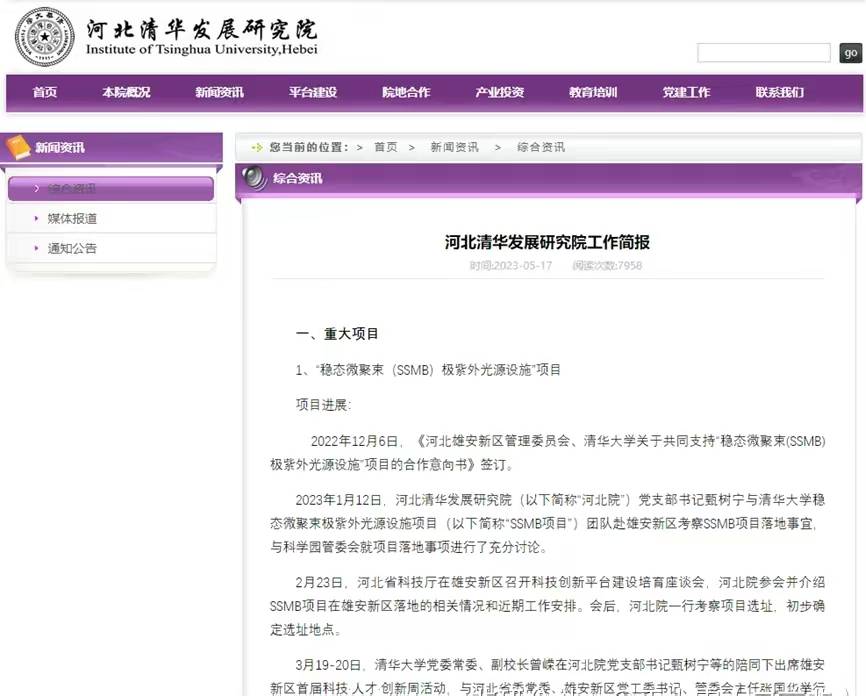Type in the search input field
The image size is (866, 696).
click(763, 53)
